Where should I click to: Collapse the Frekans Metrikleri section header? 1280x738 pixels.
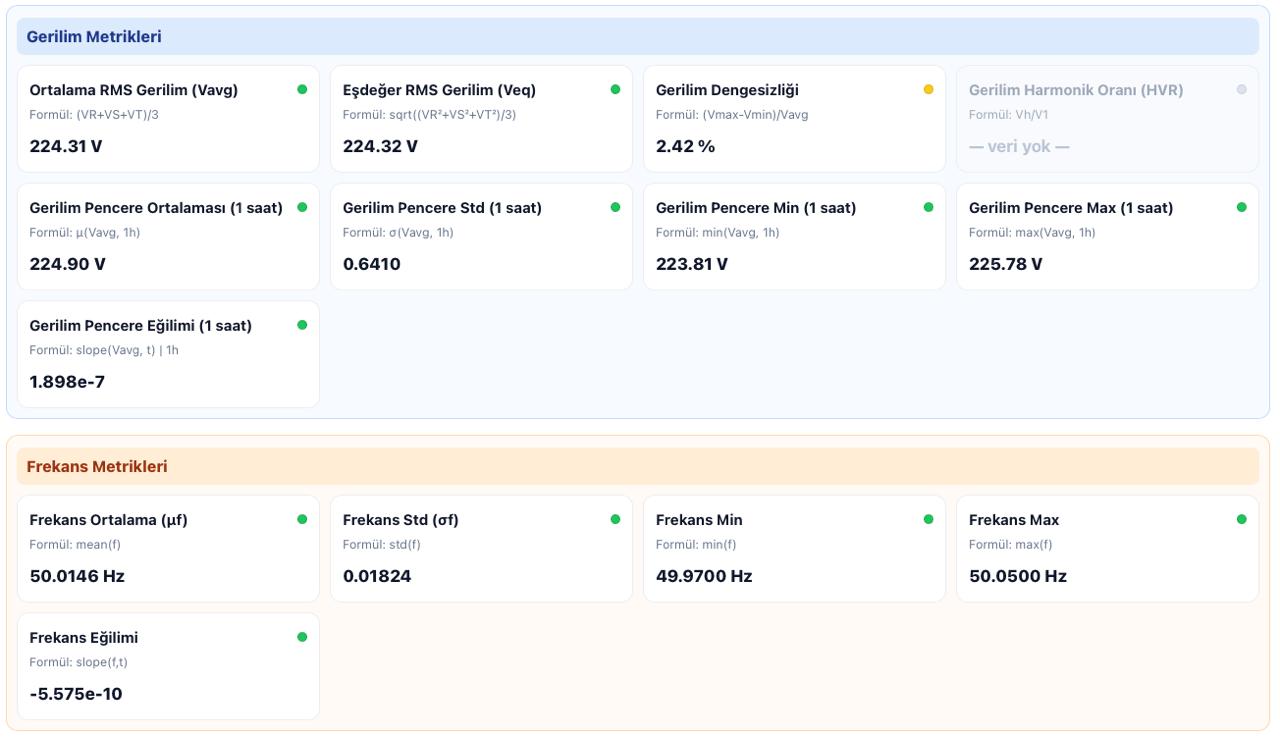tap(97, 467)
